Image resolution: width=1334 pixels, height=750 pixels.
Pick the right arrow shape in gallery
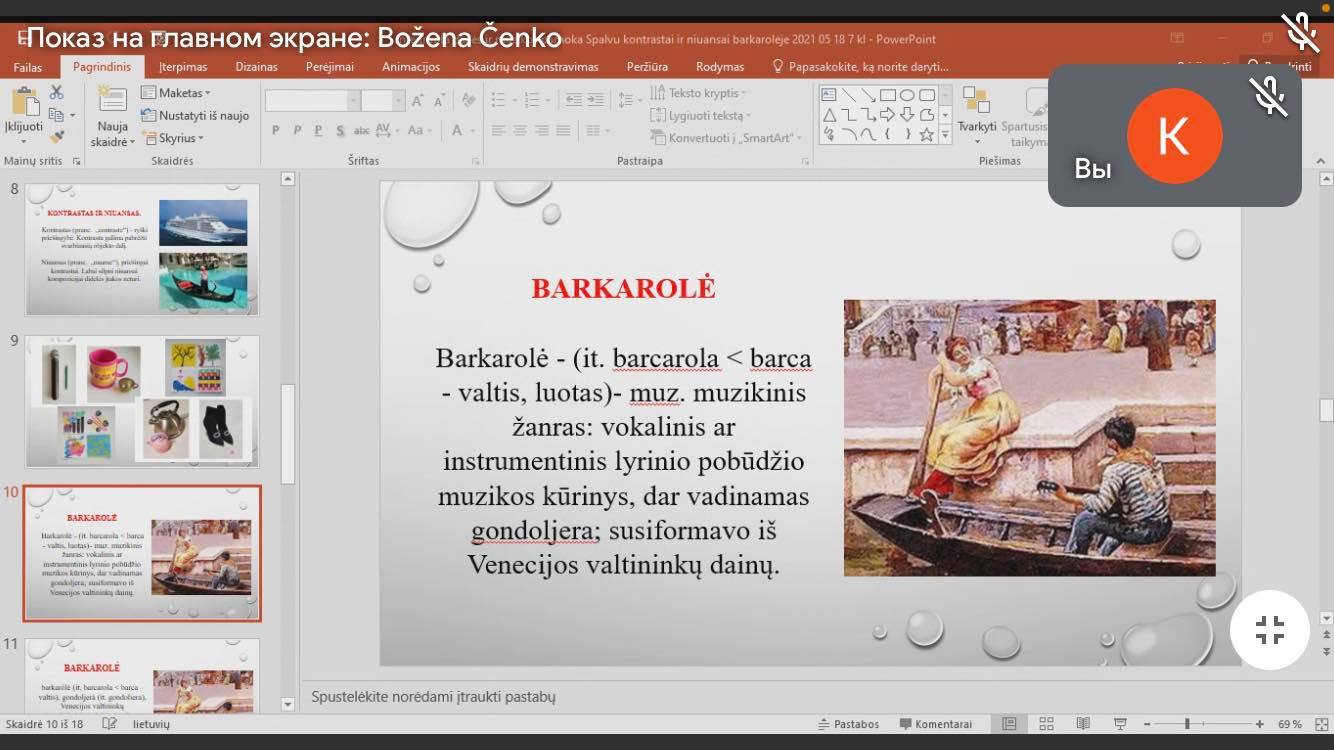[887, 115]
